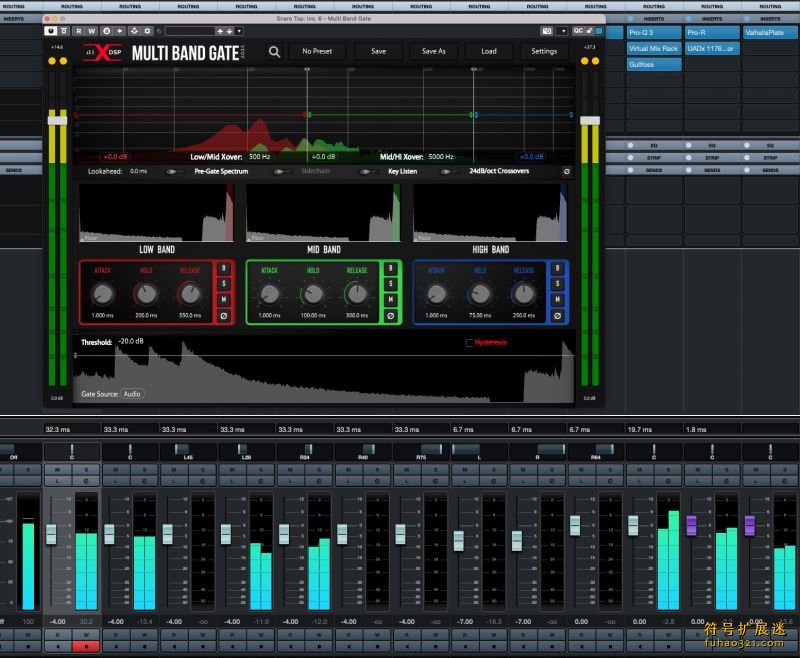Mute the Mid Band with M

coord(390,299)
